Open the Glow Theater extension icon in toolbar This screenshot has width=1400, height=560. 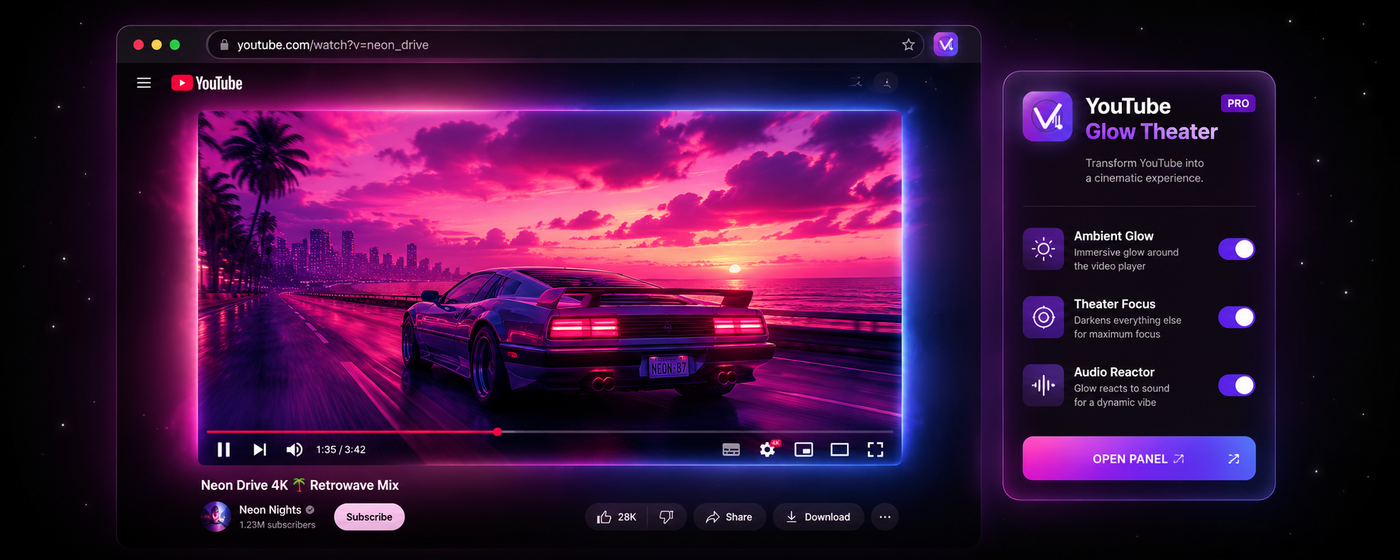[x=945, y=44]
